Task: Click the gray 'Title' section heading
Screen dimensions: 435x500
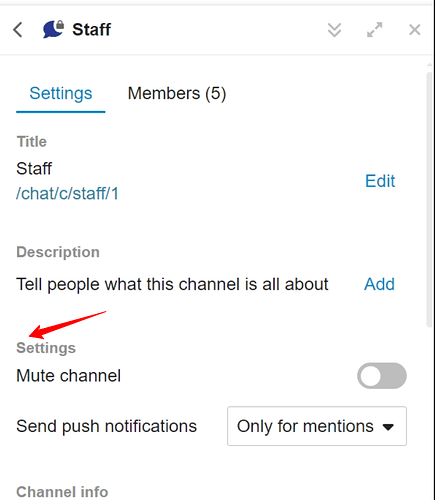Action: tap(32, 142)
